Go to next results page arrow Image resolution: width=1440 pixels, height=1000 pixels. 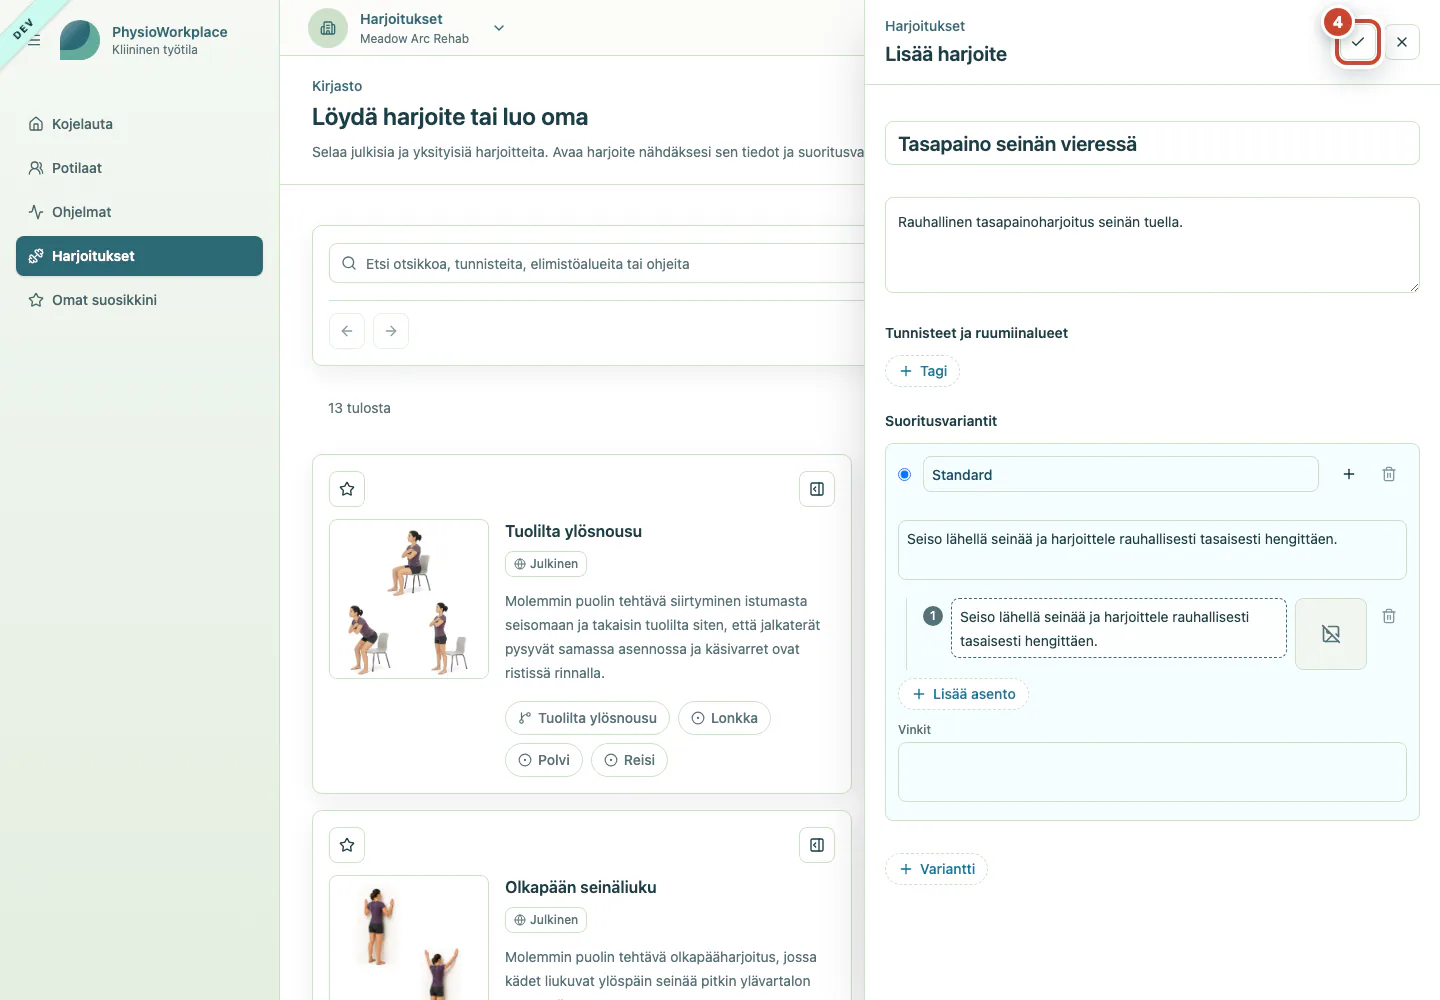pos(391,331)
